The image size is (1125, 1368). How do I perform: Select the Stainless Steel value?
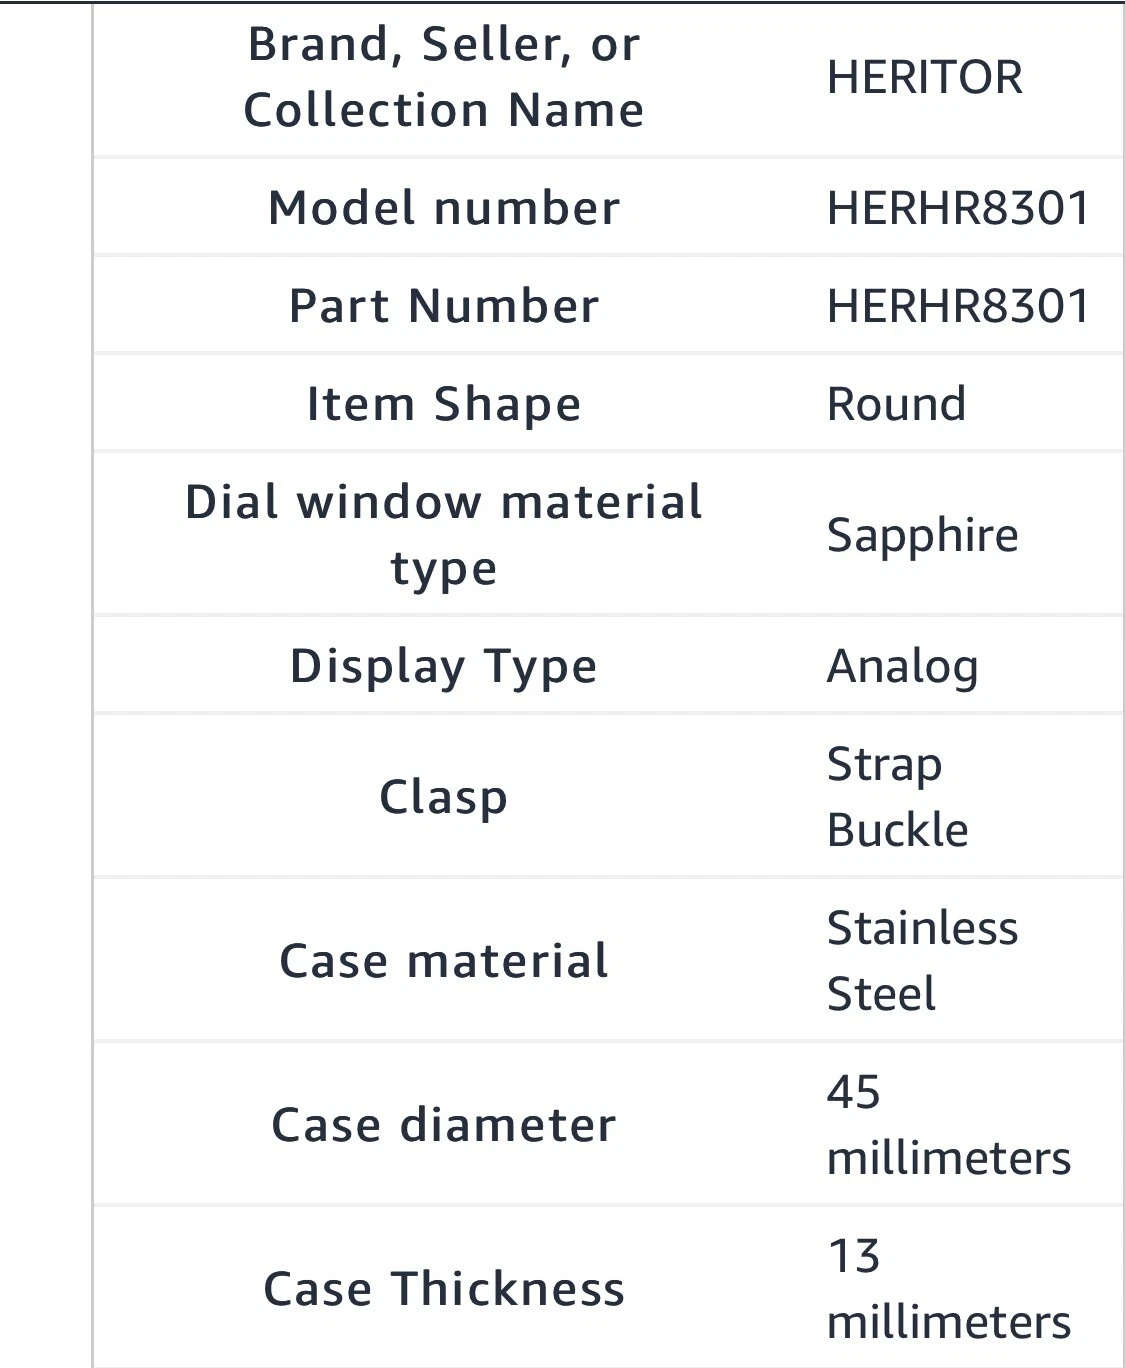(921, 961)
